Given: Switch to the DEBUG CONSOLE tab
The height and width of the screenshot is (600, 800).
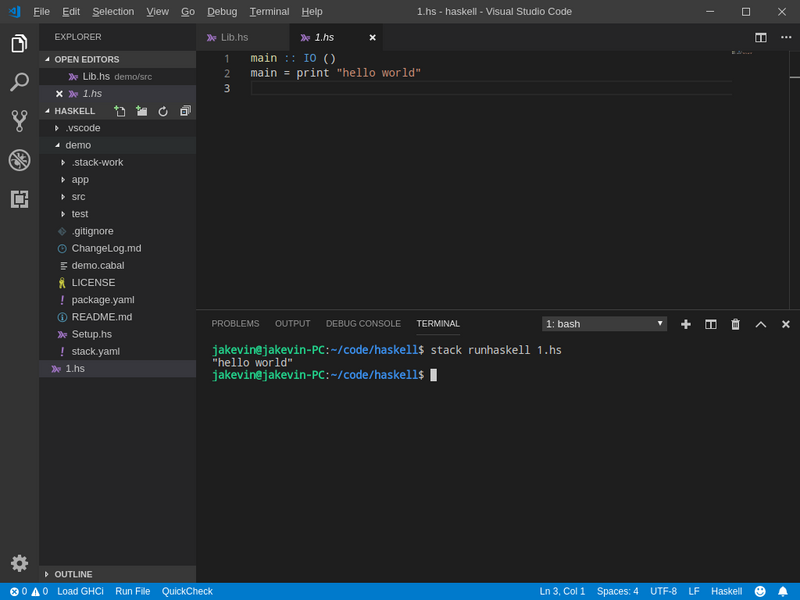Looking at the screenshot, I should [363, 324].
